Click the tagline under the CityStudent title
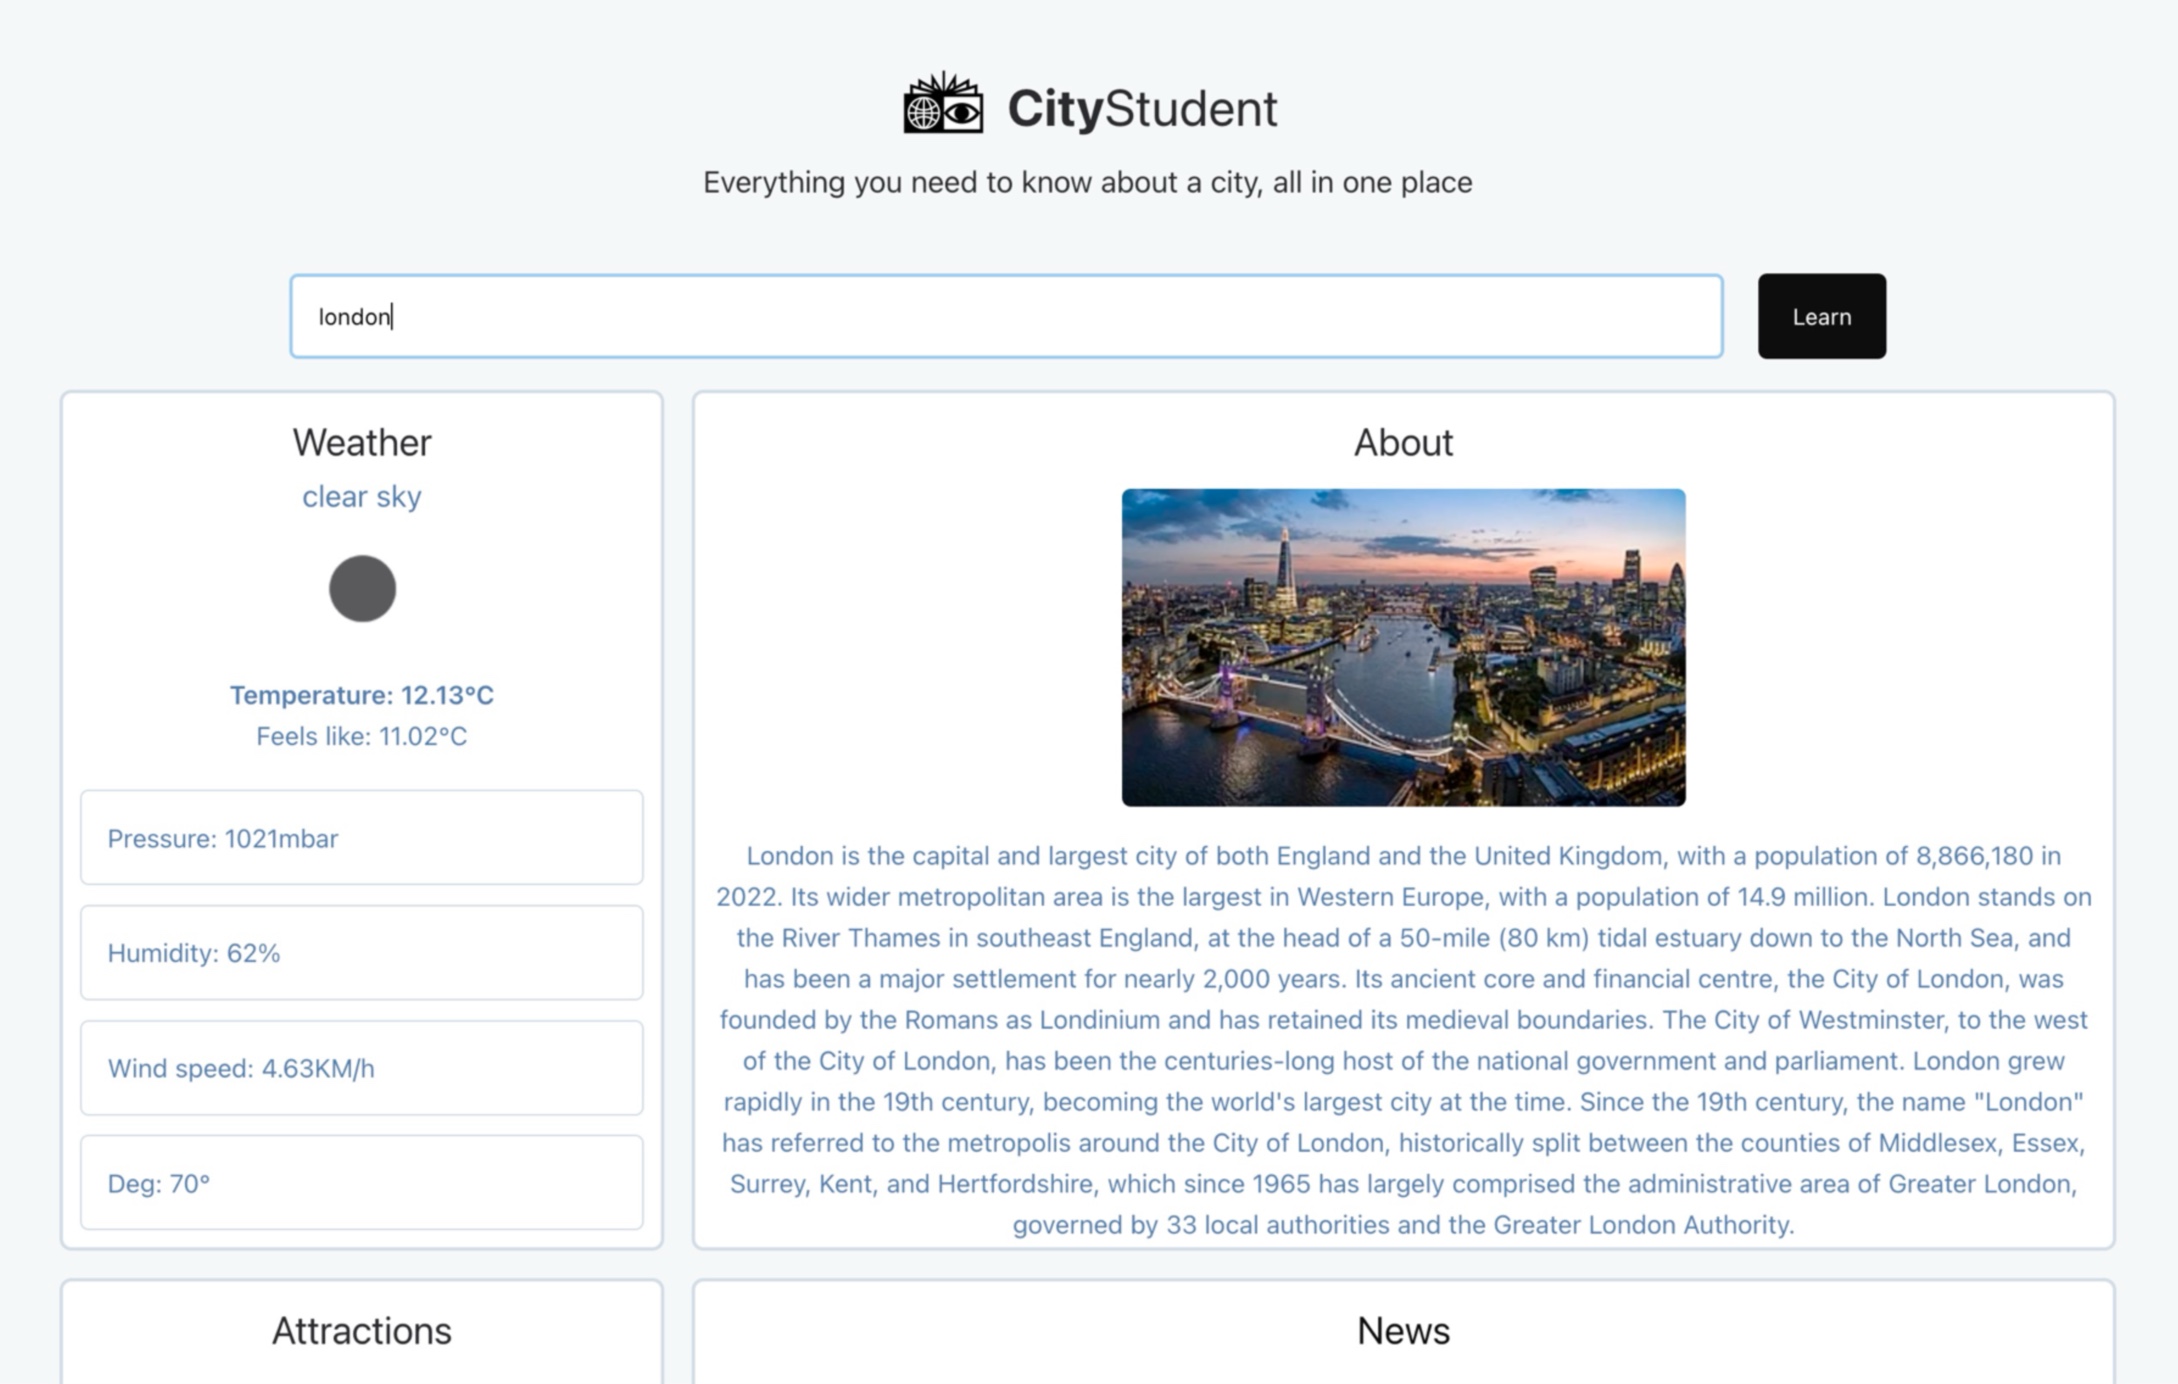Viewport: 2178px width, 1384px height. [x=1087, y=183]
